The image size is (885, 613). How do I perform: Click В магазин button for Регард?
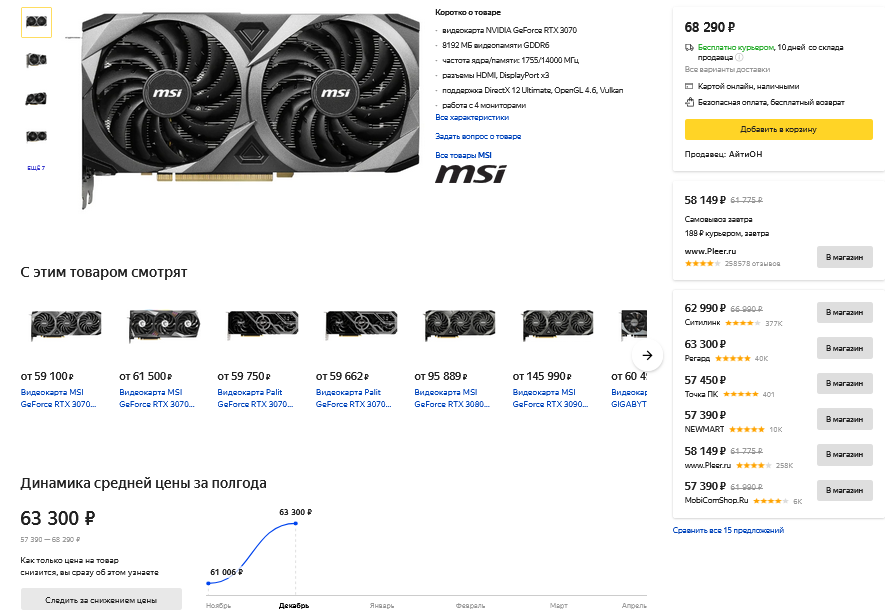point(844,348)
